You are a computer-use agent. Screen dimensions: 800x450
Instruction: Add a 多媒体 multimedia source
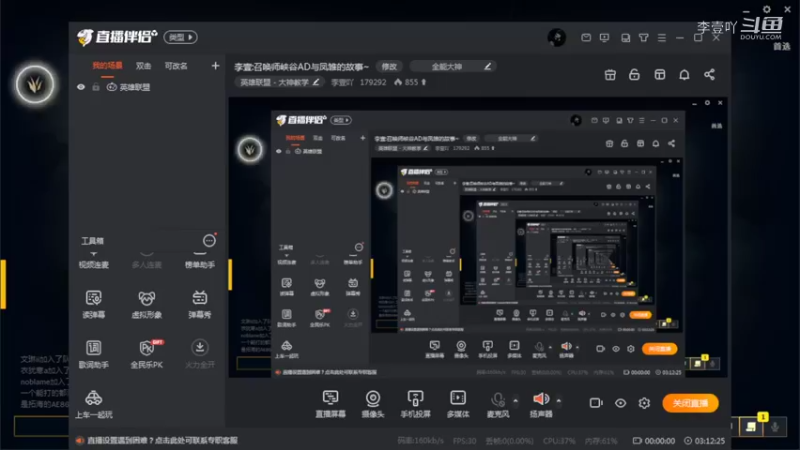(458, 404)
